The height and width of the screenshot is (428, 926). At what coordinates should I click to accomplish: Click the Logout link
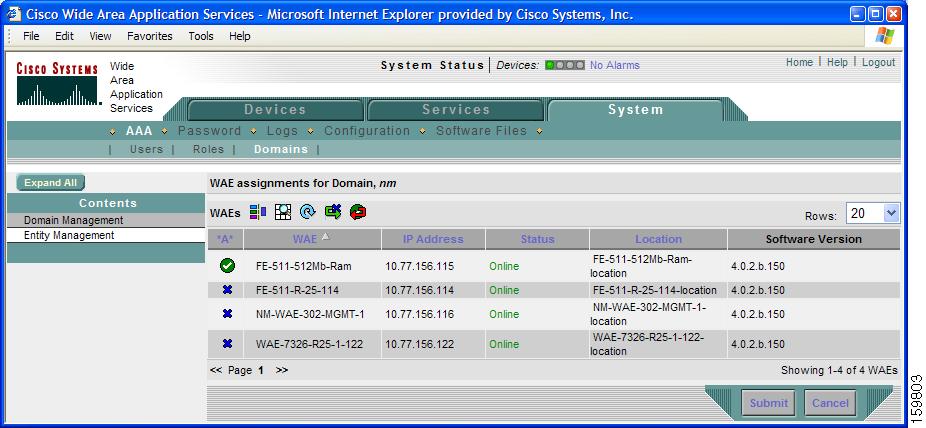879,62
